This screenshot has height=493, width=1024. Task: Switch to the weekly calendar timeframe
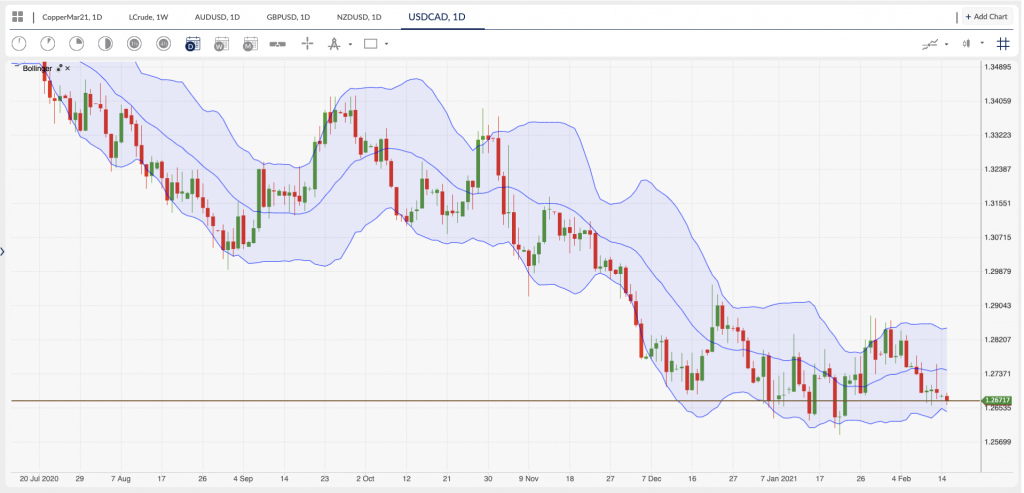tap(222, 44)
